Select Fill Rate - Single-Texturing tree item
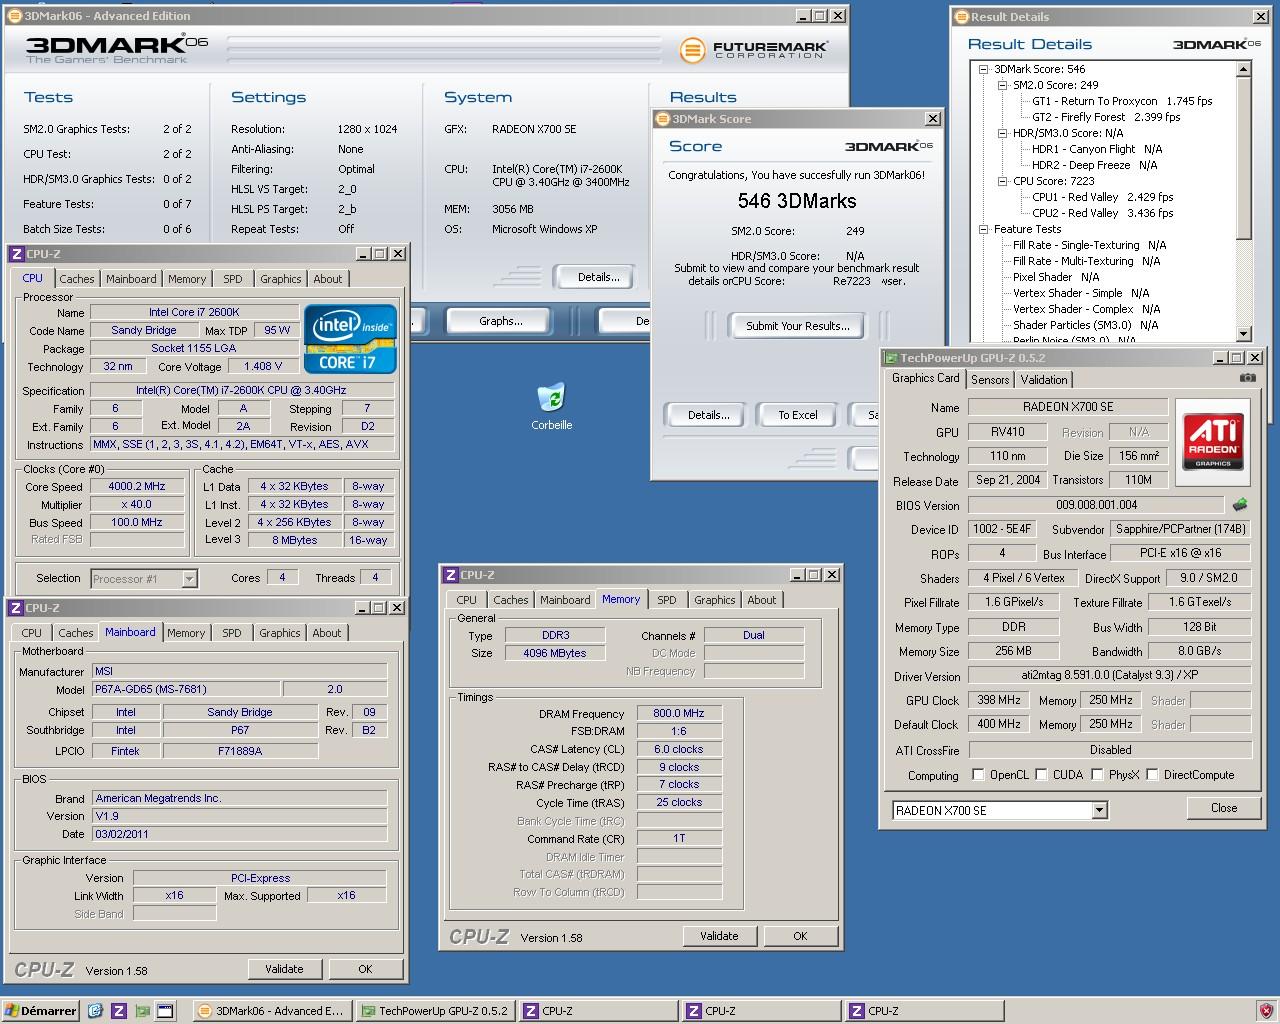Image resolution: width=1280 pixels, height=1024 pixels. 1089,245
